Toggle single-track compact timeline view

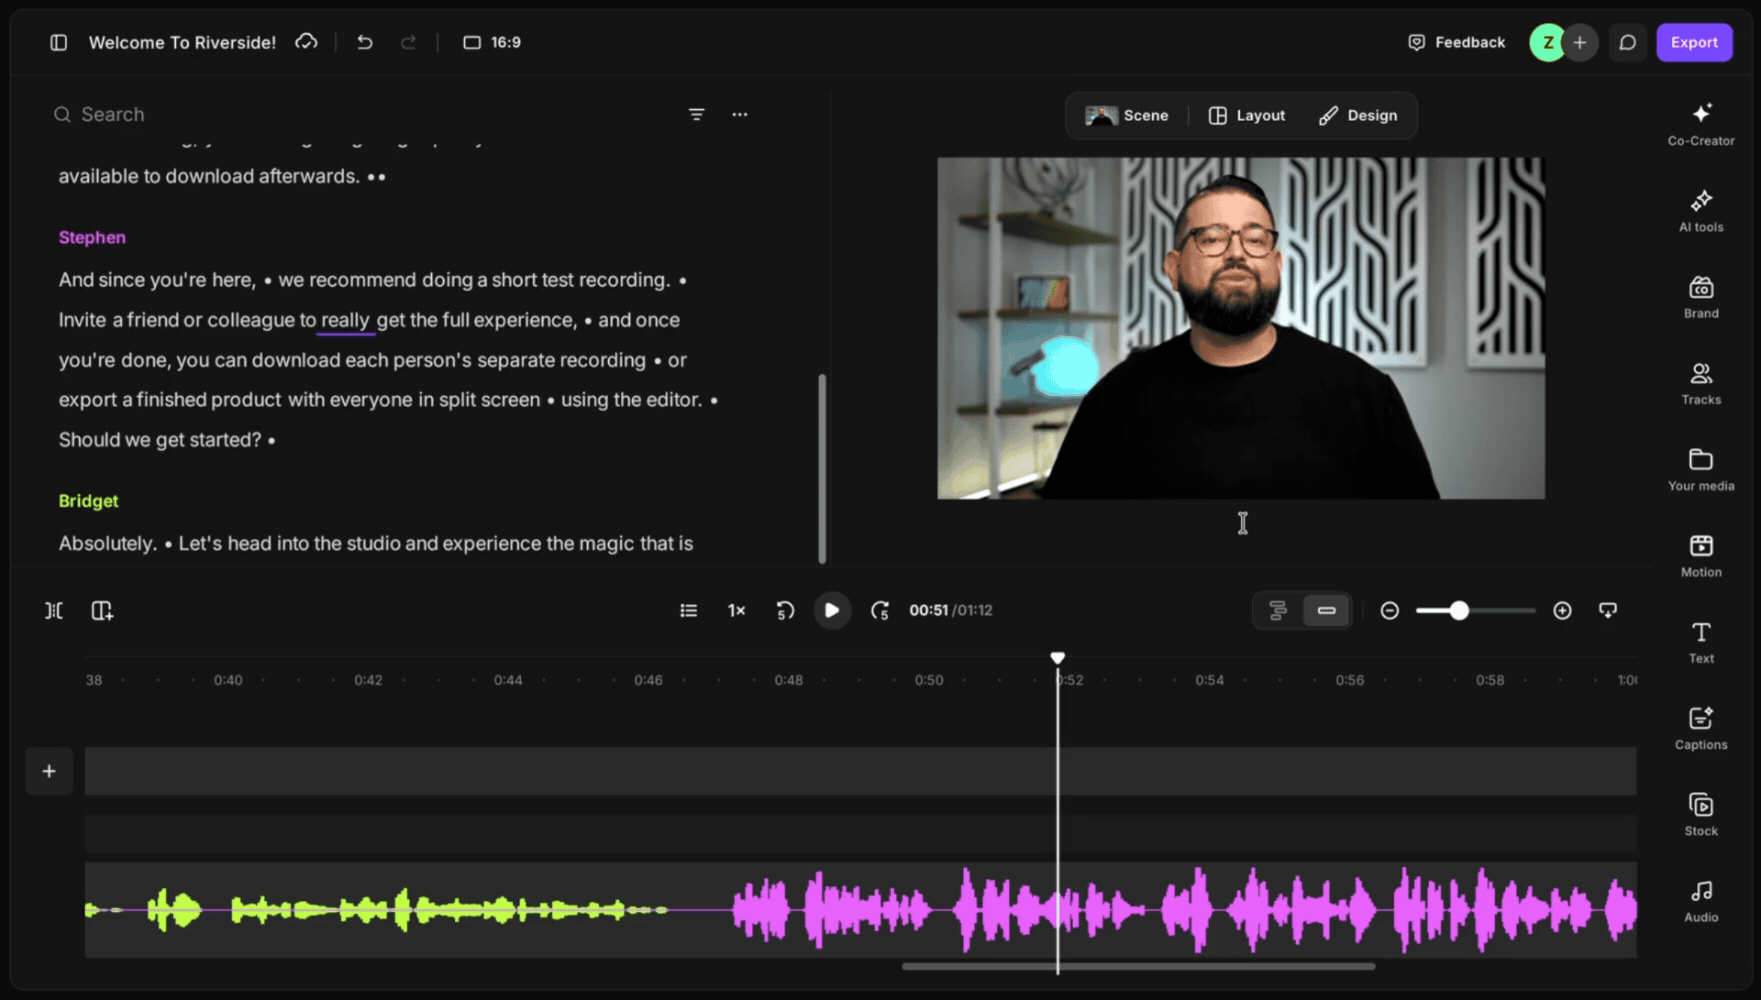point(1327,610)
